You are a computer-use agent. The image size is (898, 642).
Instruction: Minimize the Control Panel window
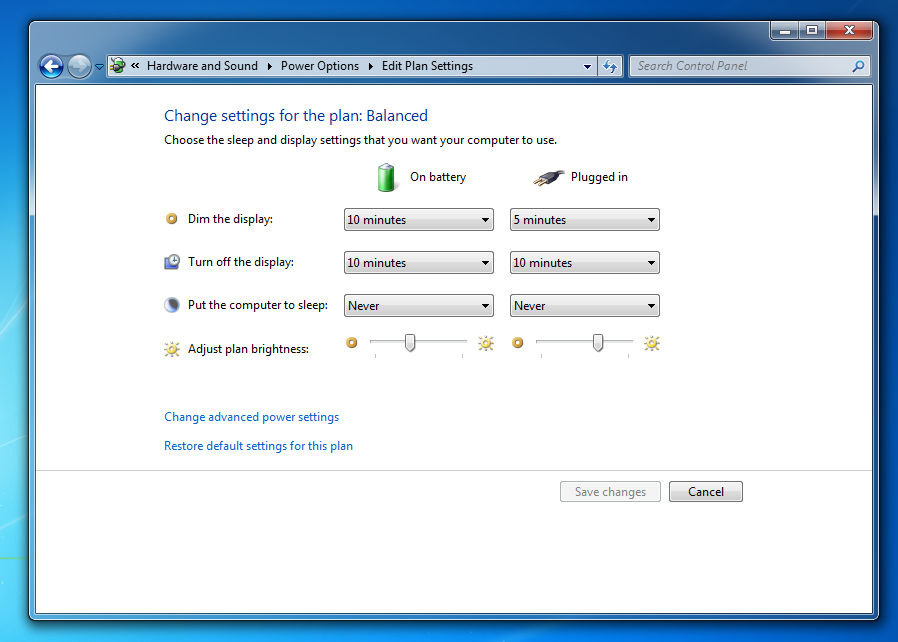[785, 30]
